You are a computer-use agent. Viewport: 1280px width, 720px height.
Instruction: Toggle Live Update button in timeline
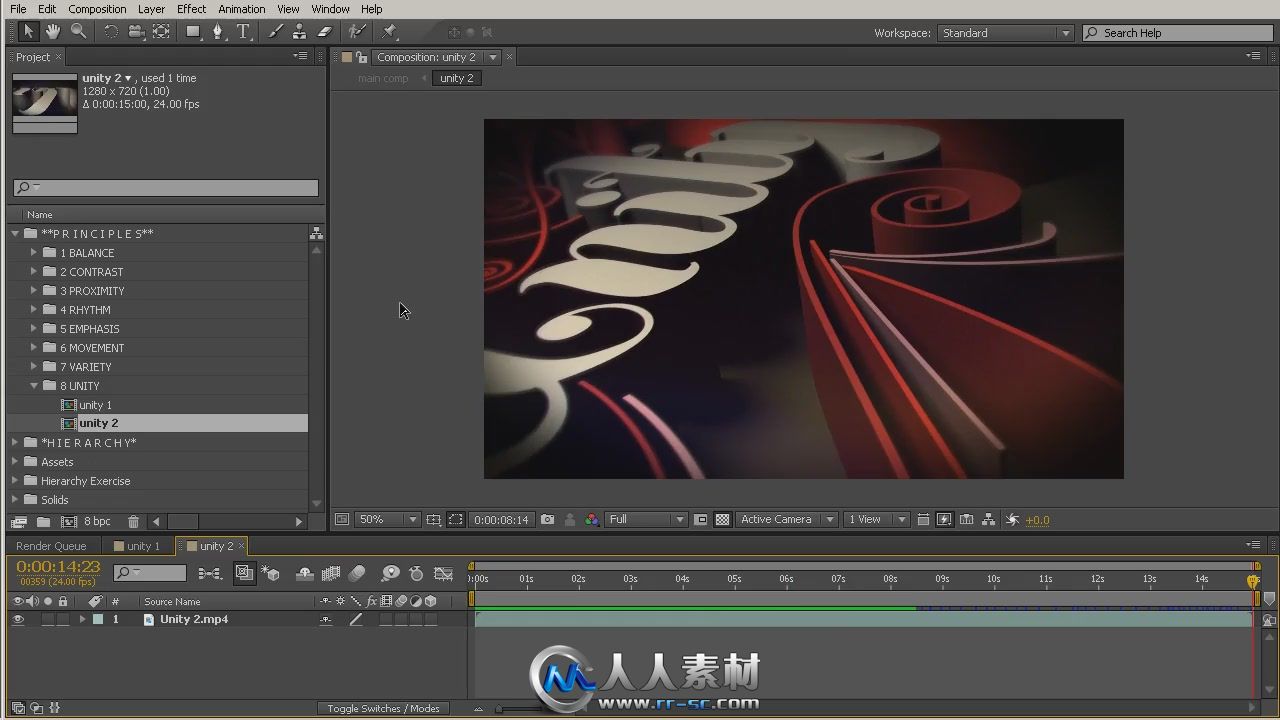pos(244,573)
